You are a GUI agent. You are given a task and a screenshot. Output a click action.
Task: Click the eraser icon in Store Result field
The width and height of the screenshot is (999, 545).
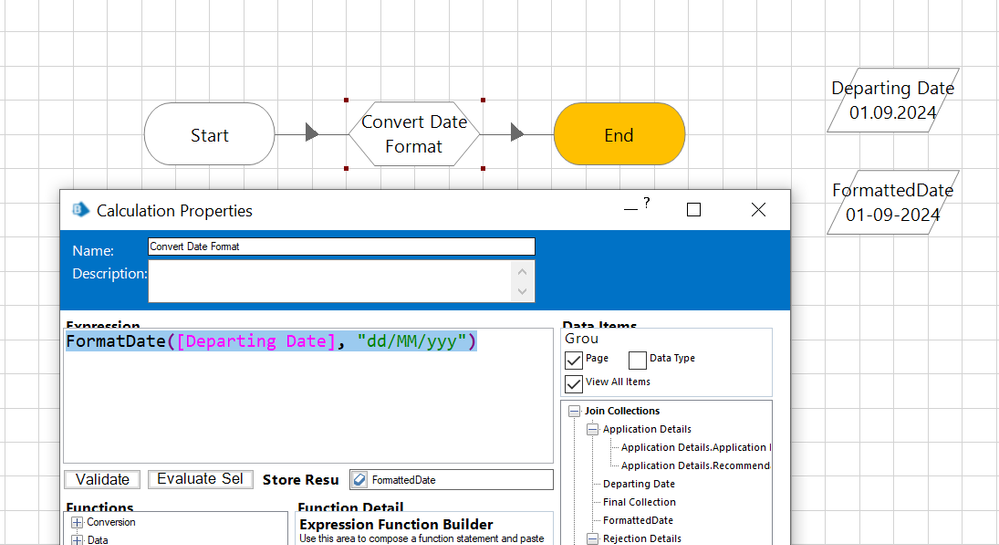(360, 480)
